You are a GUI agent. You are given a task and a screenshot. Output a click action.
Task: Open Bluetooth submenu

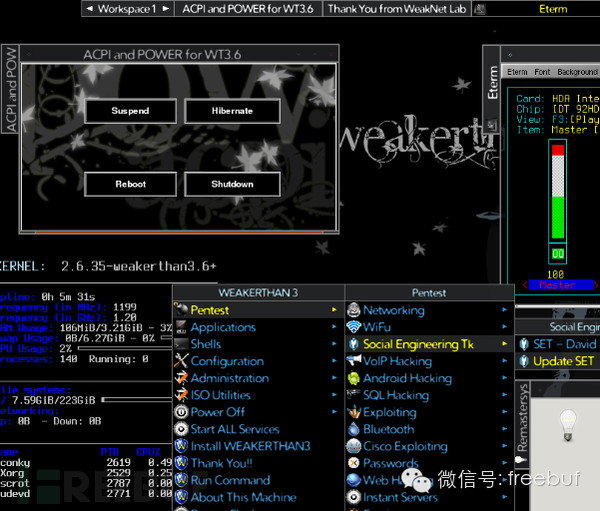(429, 429)
